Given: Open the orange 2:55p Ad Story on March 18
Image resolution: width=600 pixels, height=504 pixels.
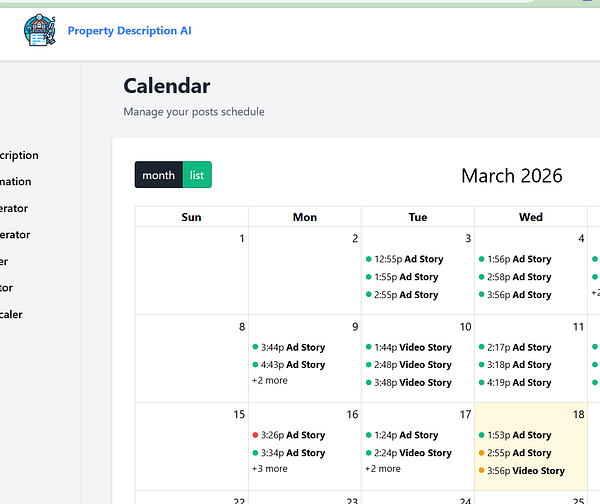Looking at the screenshot, I should 515,453.
